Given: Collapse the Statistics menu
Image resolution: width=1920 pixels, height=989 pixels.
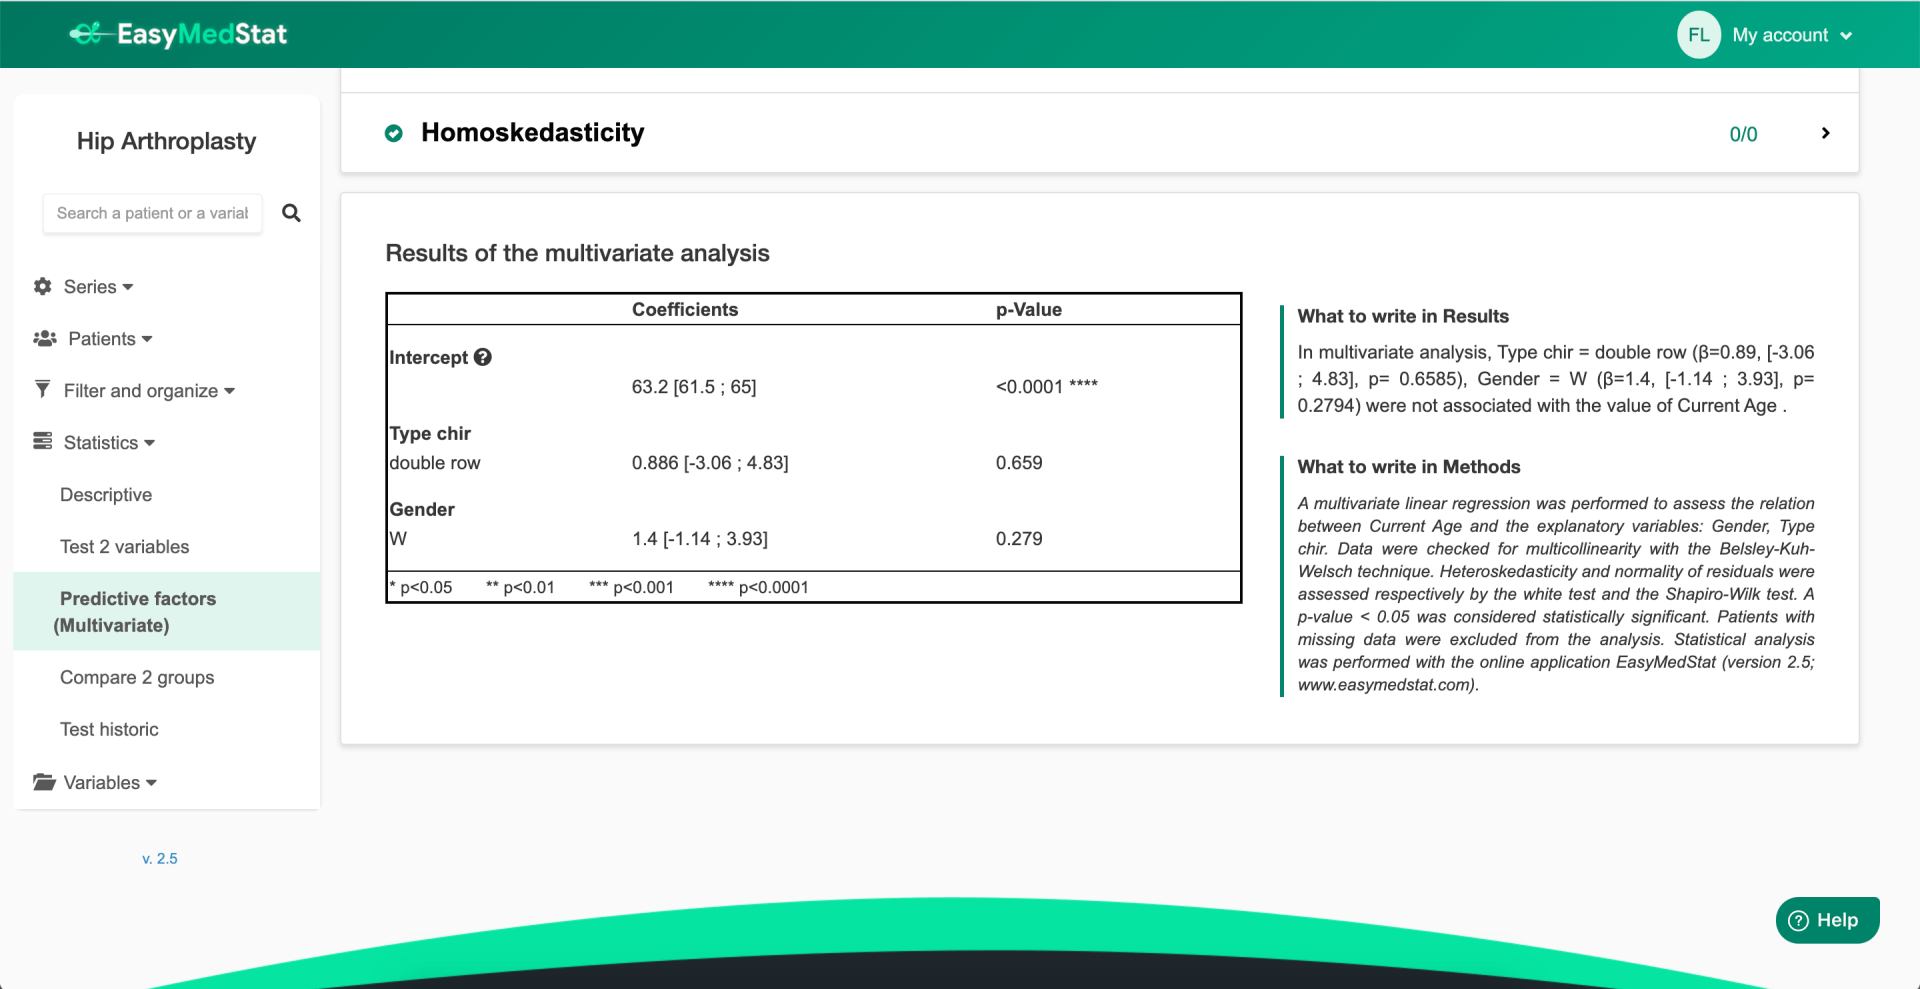Looking at the screenshot, I should pyautogui.click(x=109, y=443).
